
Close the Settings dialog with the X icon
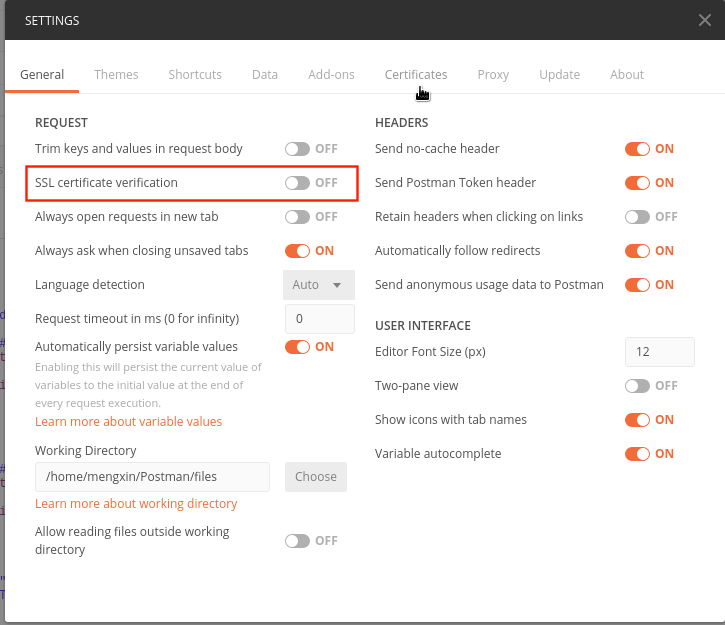pyautogui.click(x=705, y=20)
